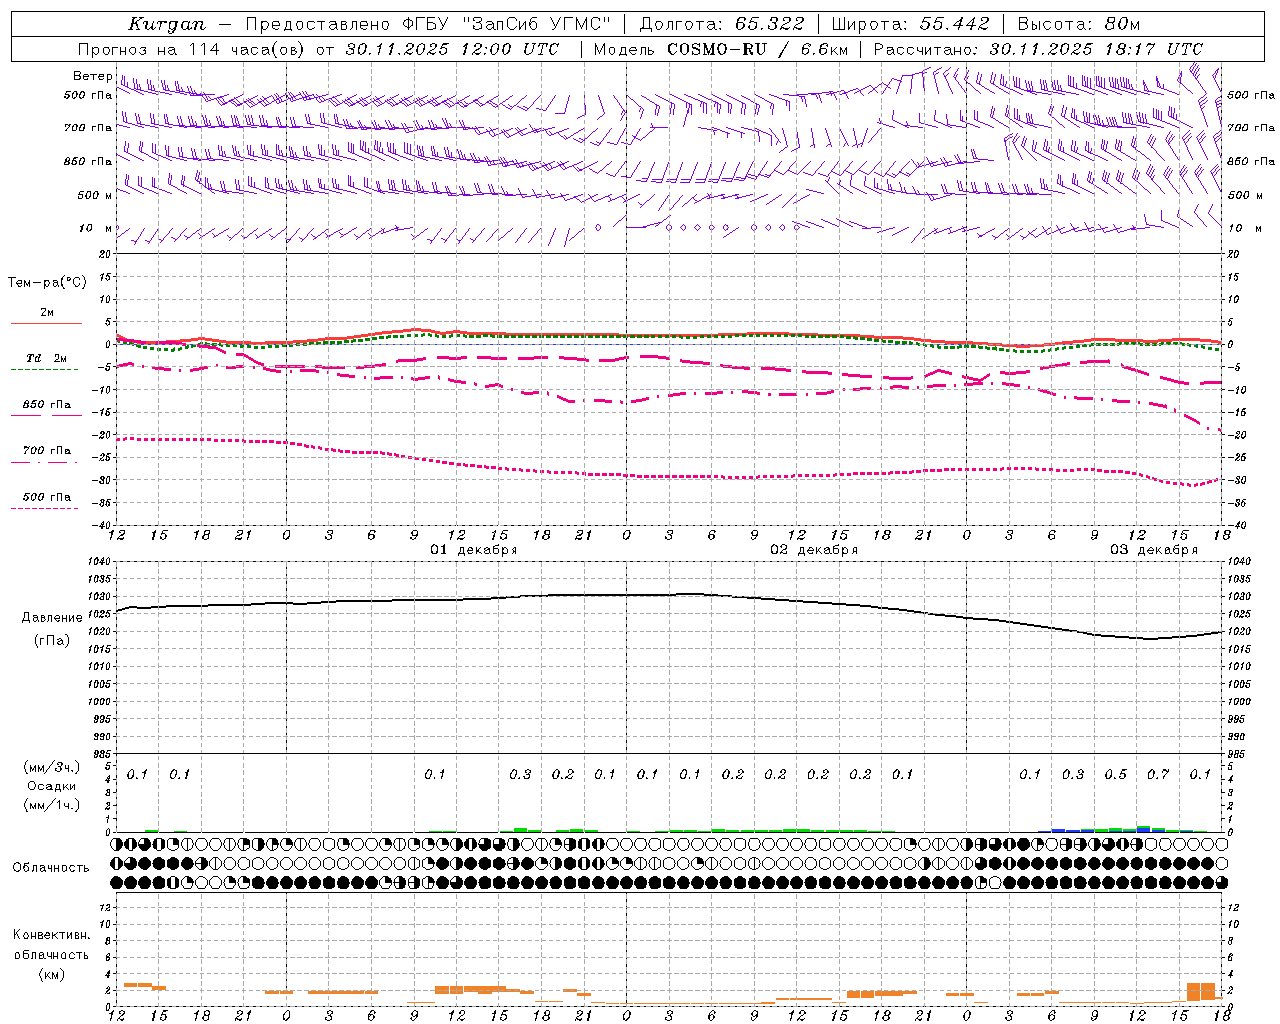Click the dotted pink line sample under temperature-legend 500 гПа

click(x=44, y=508)
